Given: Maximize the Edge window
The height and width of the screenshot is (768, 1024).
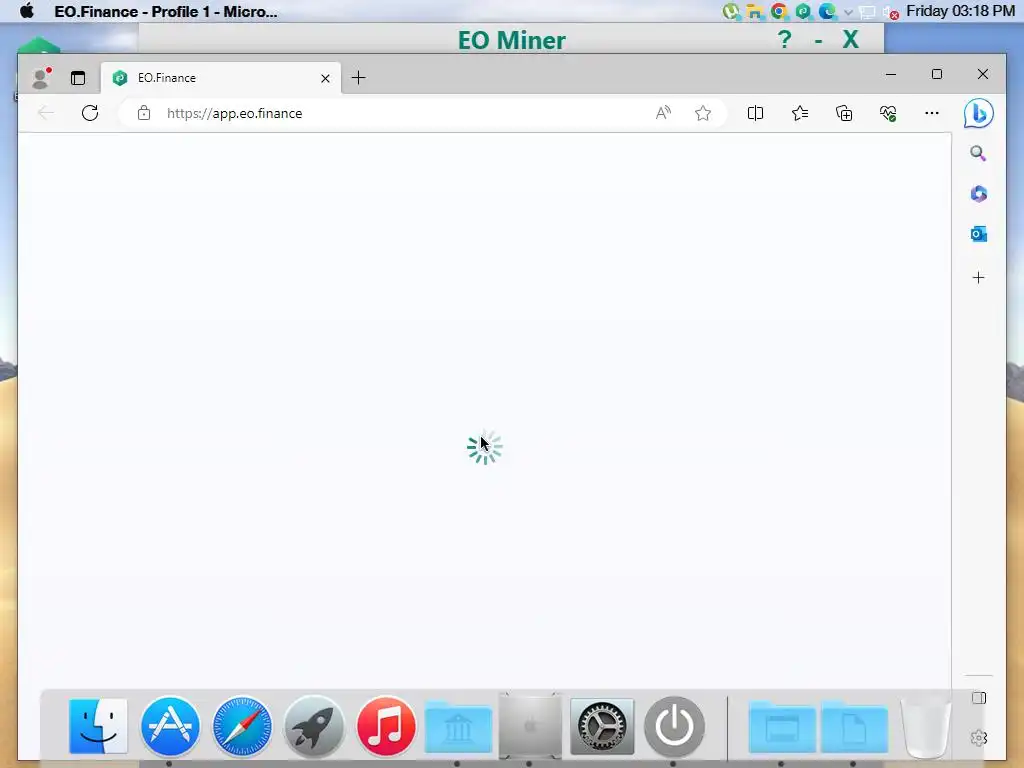Looking at the screenshot, I should click(x=936, y=74).
